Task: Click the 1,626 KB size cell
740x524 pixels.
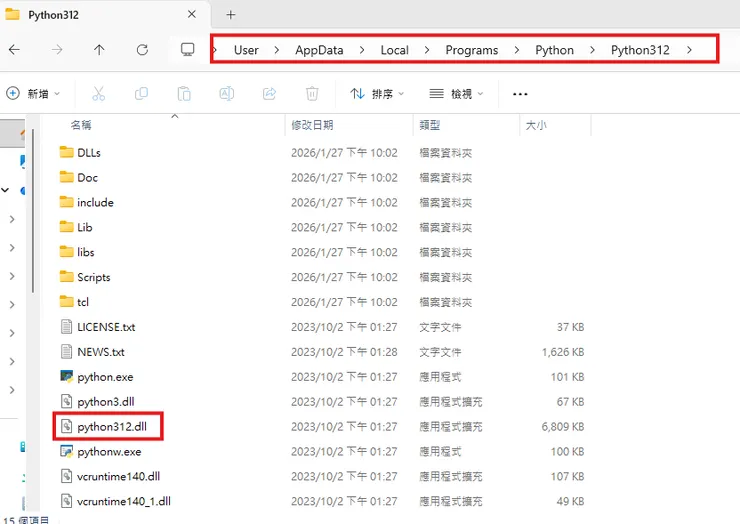Action: [563, 352]
